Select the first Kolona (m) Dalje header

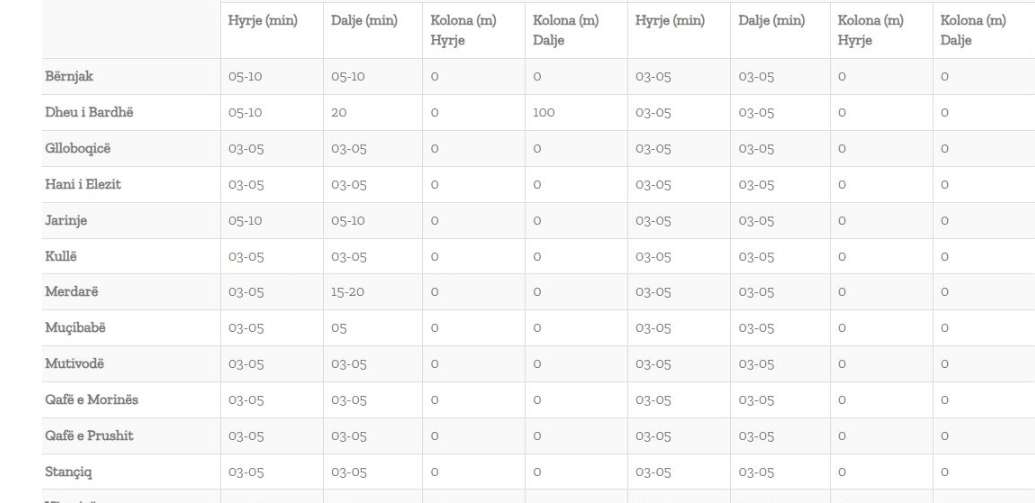[x=566, y=30]
